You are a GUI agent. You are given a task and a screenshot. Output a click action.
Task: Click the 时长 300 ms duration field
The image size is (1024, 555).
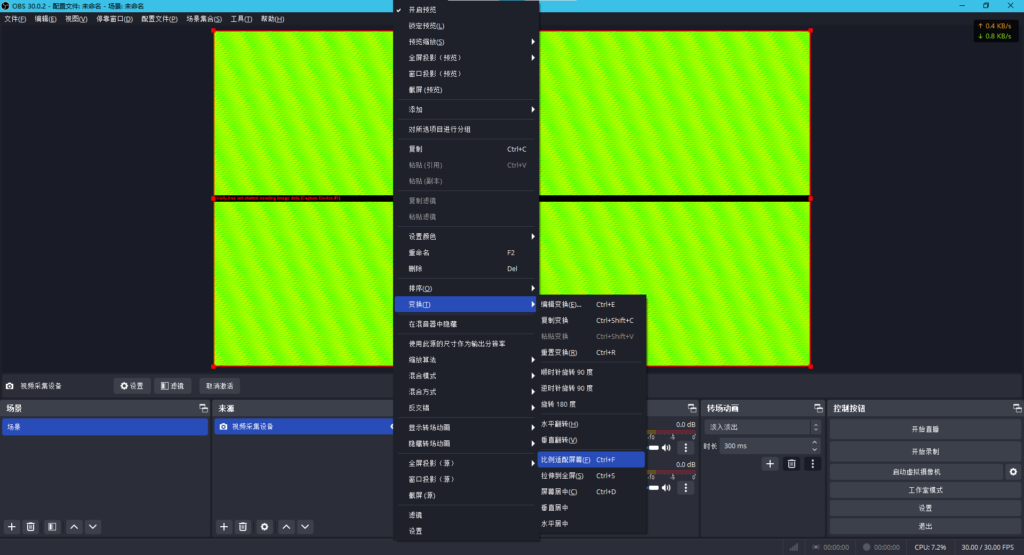(x=762, y=446)
